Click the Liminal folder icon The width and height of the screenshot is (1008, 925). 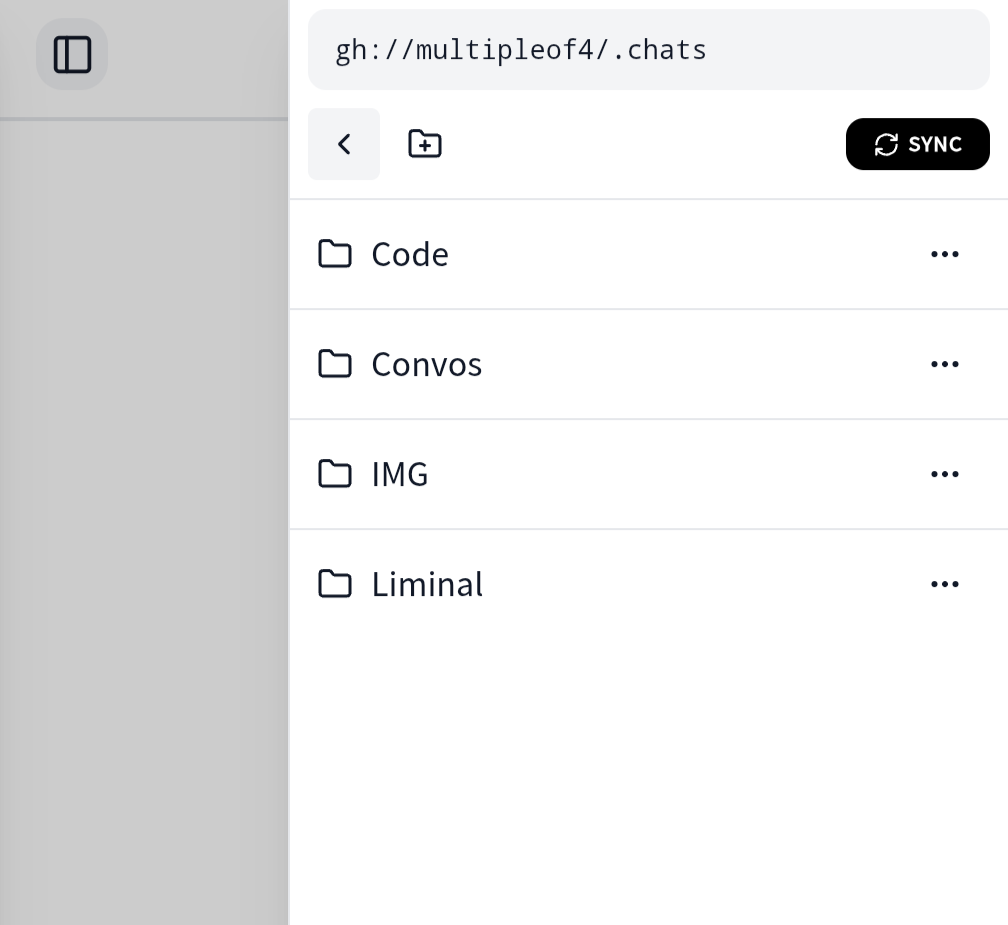tap(335, 584)
